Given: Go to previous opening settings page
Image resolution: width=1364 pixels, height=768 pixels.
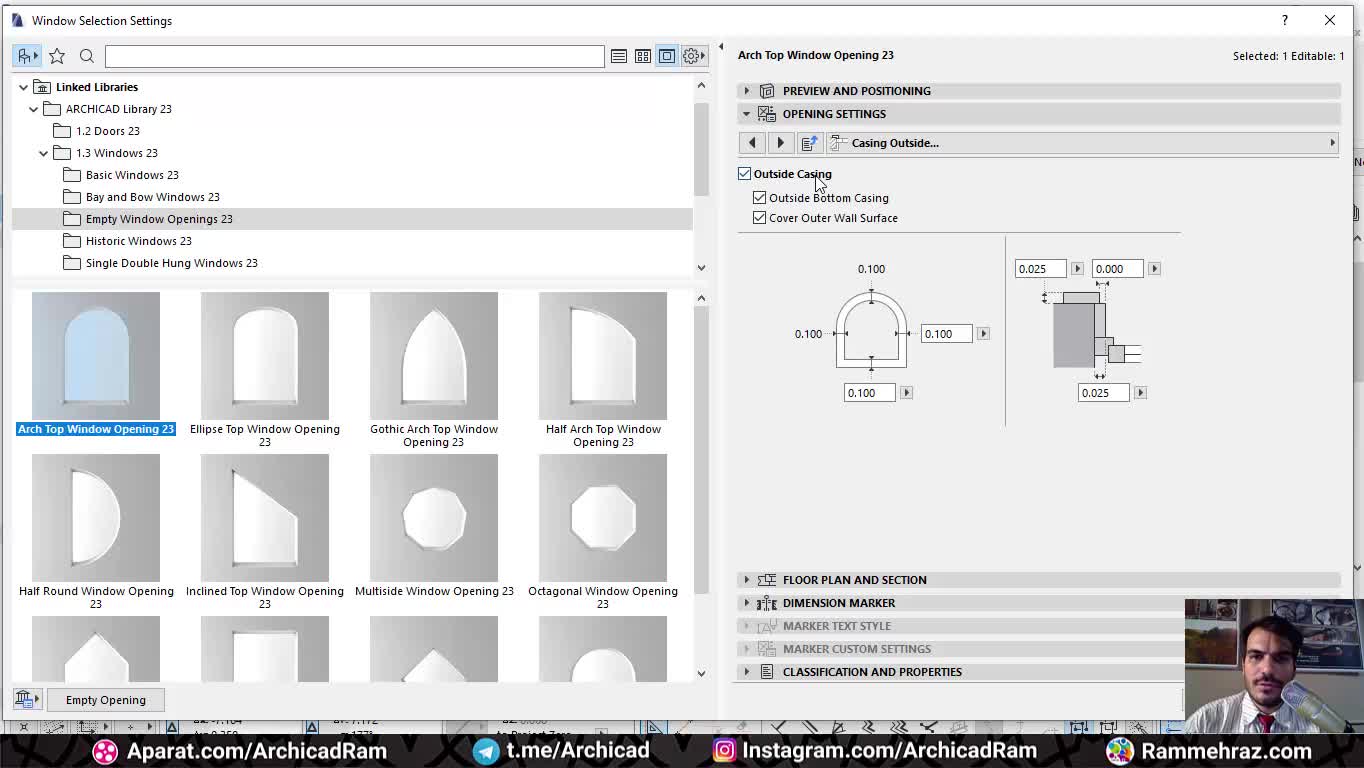Looking at the screenshot, I should point(753,143).
